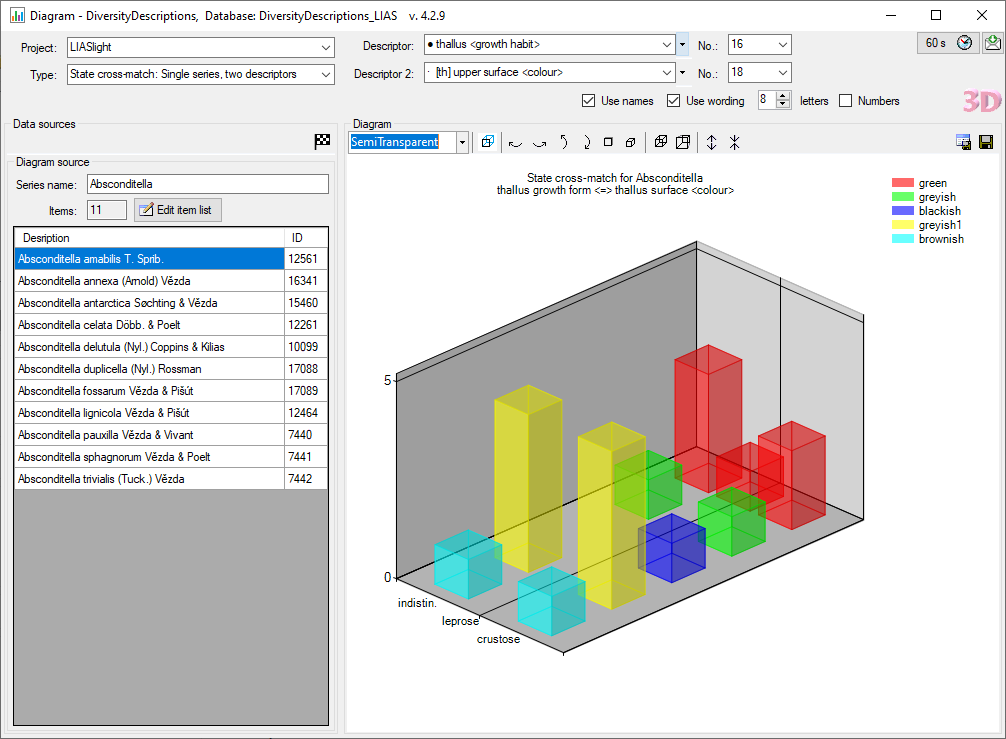Decrease the letters count spinner
Screen dimensions: 1006x739
click(x=783, y=105)
